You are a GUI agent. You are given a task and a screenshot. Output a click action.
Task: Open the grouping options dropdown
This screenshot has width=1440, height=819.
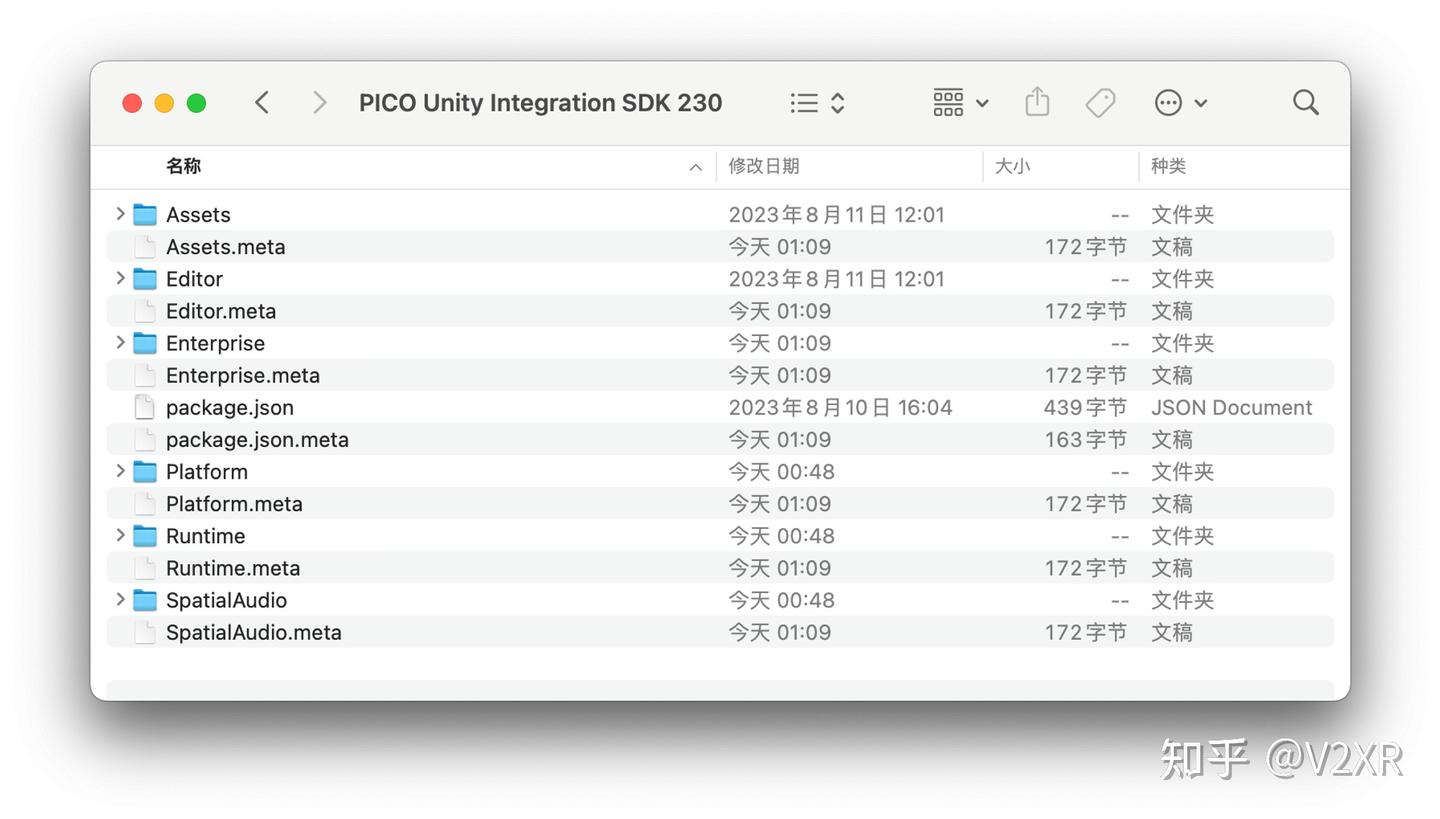(x=960, y=102)
